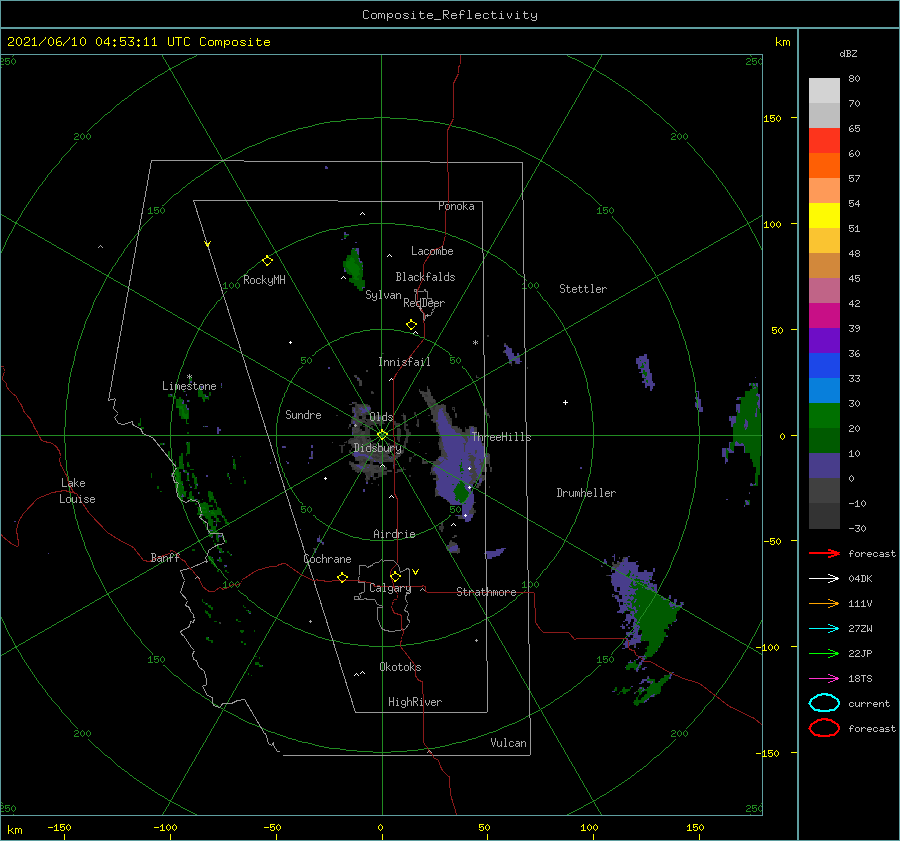Screen dimensions: 900x841
Task: Click the ThreeHills city label
Action: (502, 437)
